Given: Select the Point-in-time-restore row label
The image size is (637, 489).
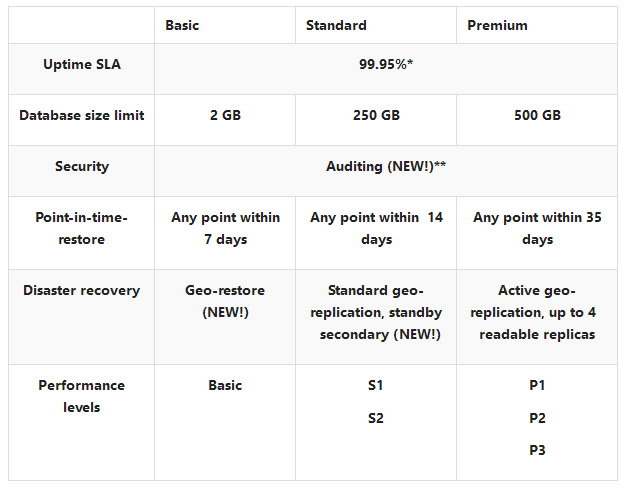Looking at the screenshot, I should coord(82,228).
